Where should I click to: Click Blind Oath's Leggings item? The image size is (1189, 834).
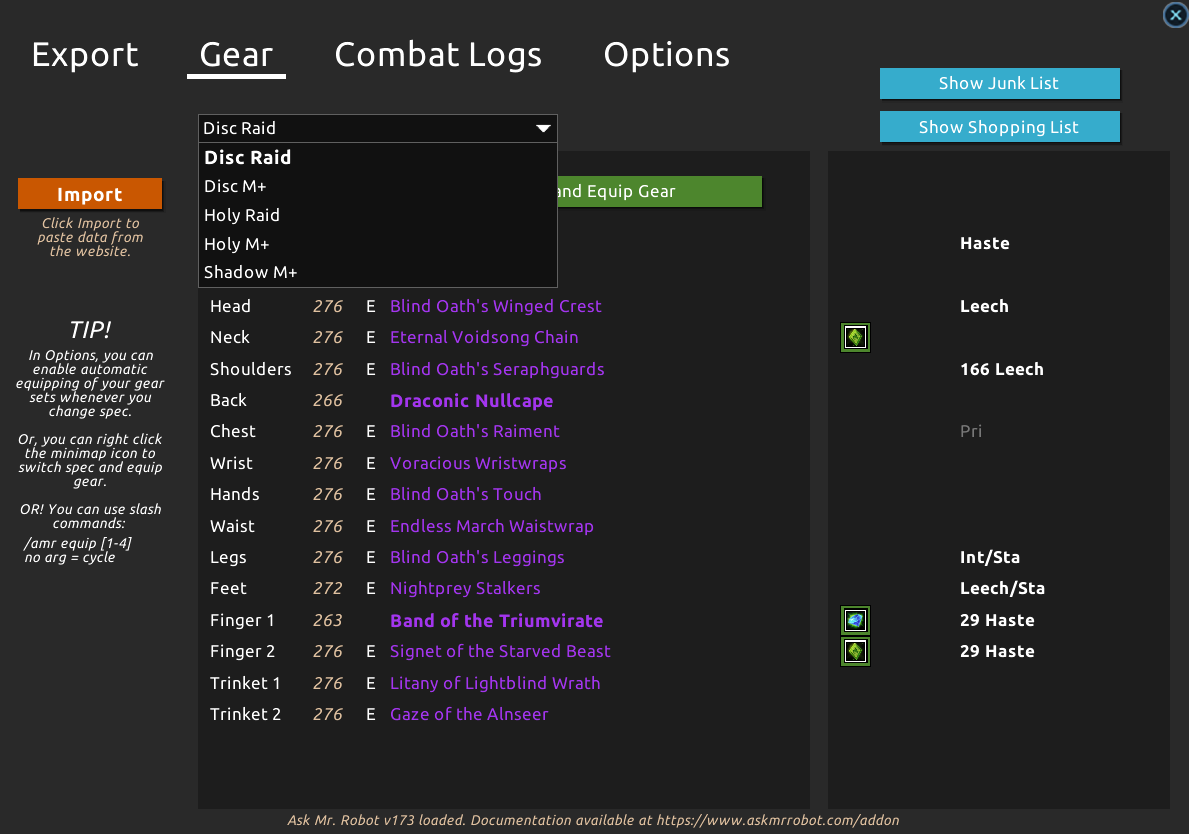coord(477,557)
